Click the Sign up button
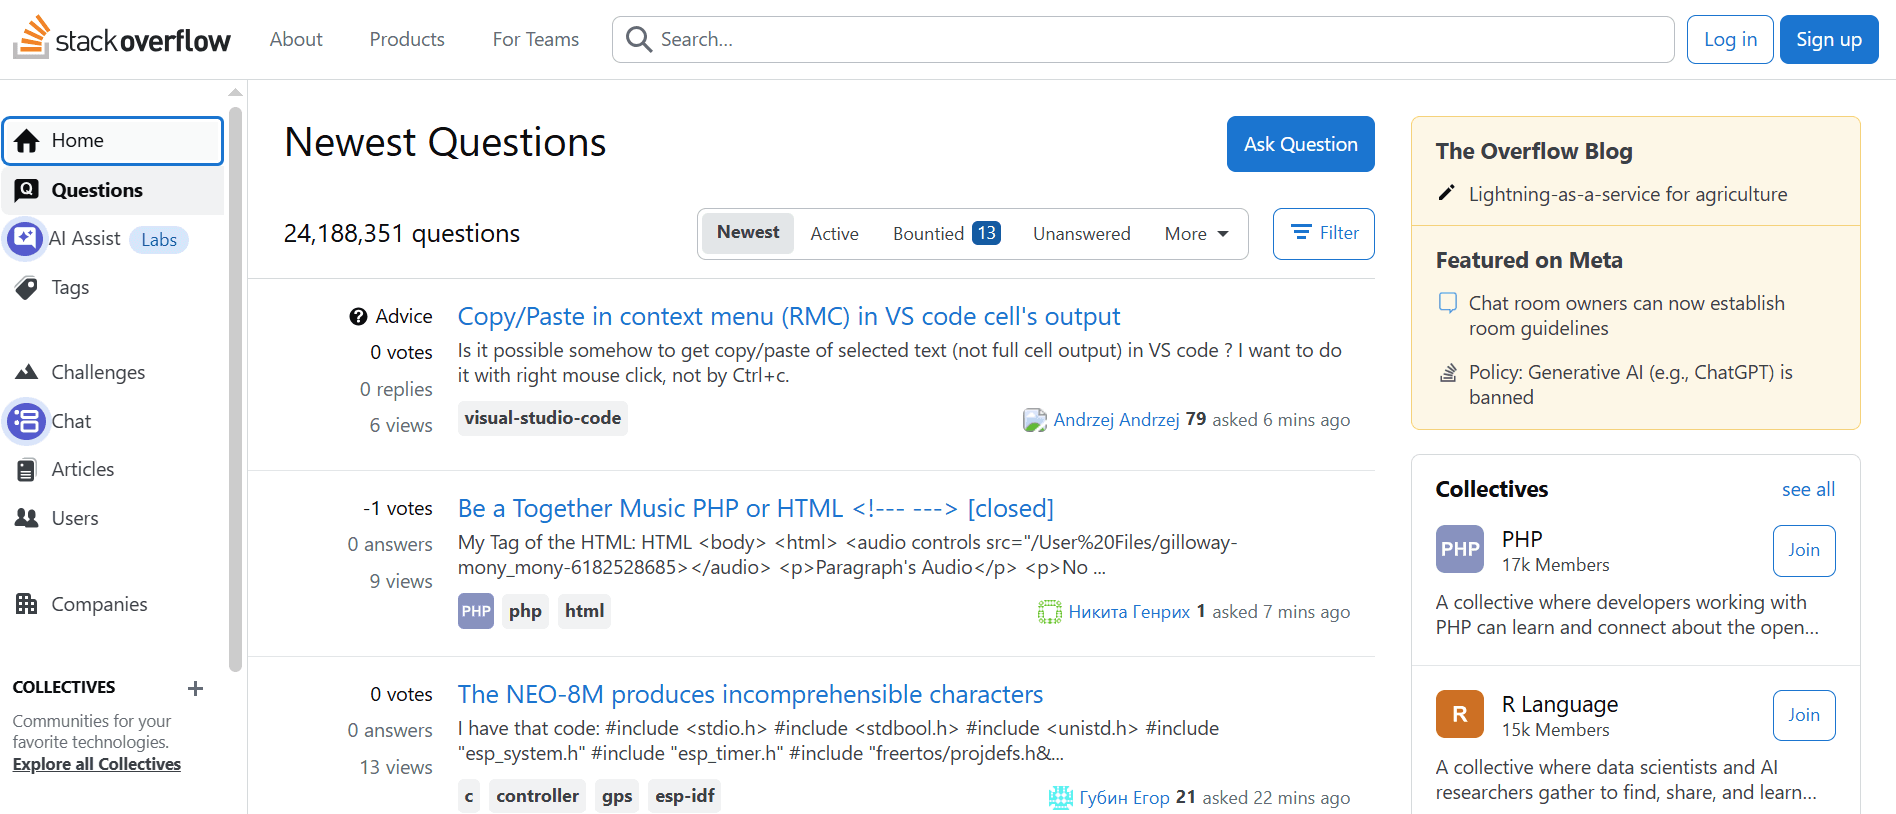This screenshot has width=1896, height=814. pyautogui.click(x=1829, y=40)
